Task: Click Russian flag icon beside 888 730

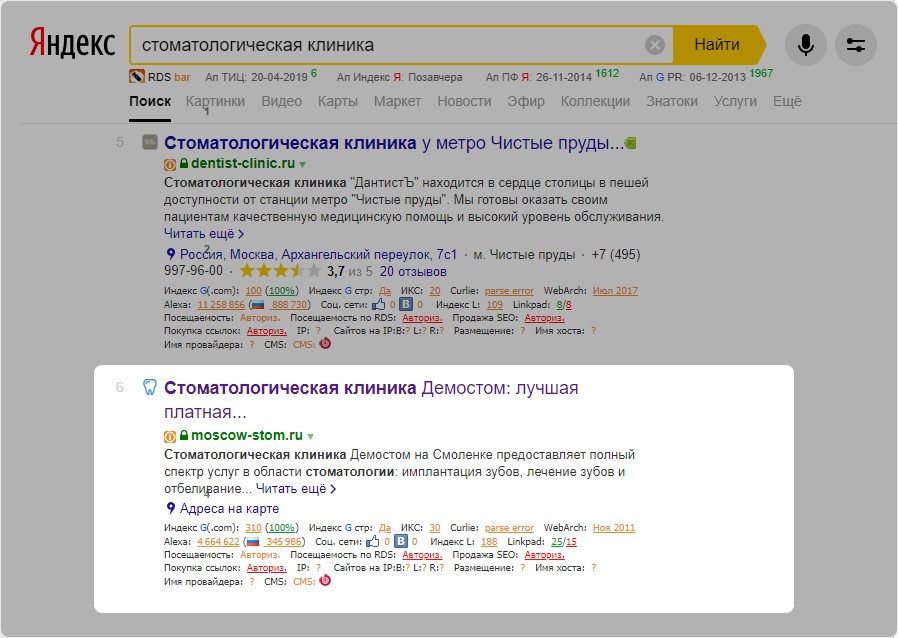Action: [x=258, y=305]
